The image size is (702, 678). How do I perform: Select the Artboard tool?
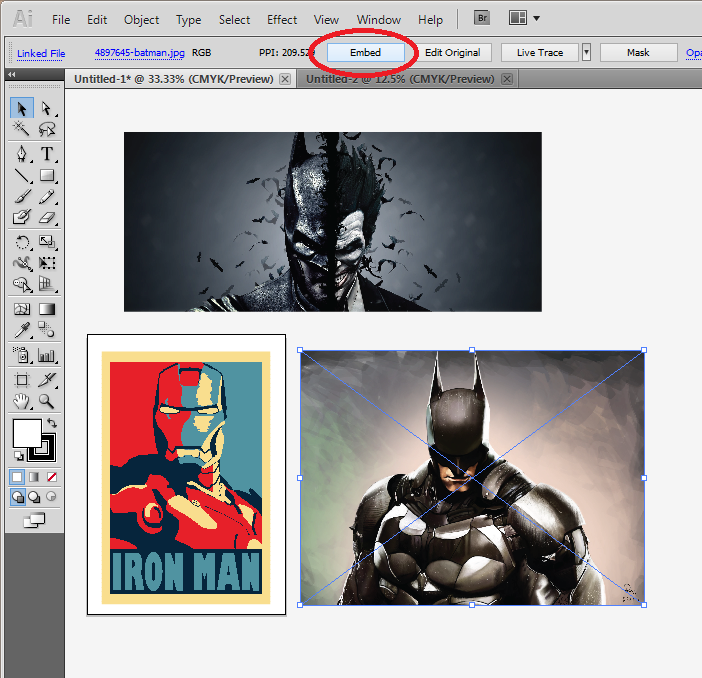pyautogui.click(x=21, y=380)
